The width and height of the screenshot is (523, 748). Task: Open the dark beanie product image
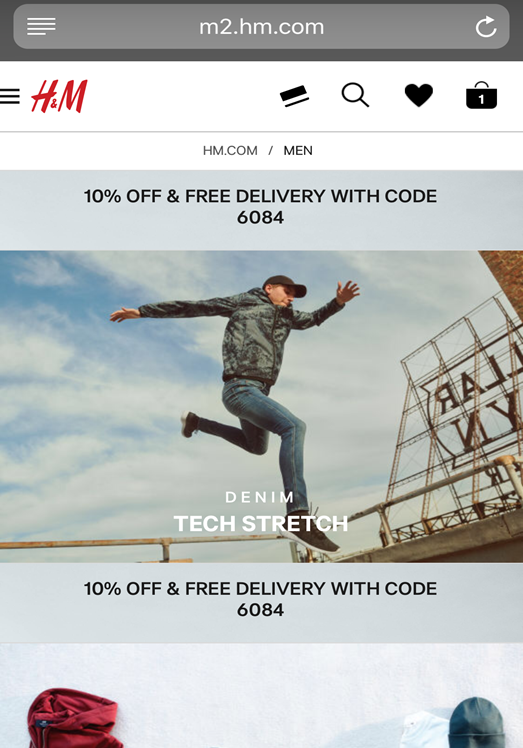coord(477,723)
